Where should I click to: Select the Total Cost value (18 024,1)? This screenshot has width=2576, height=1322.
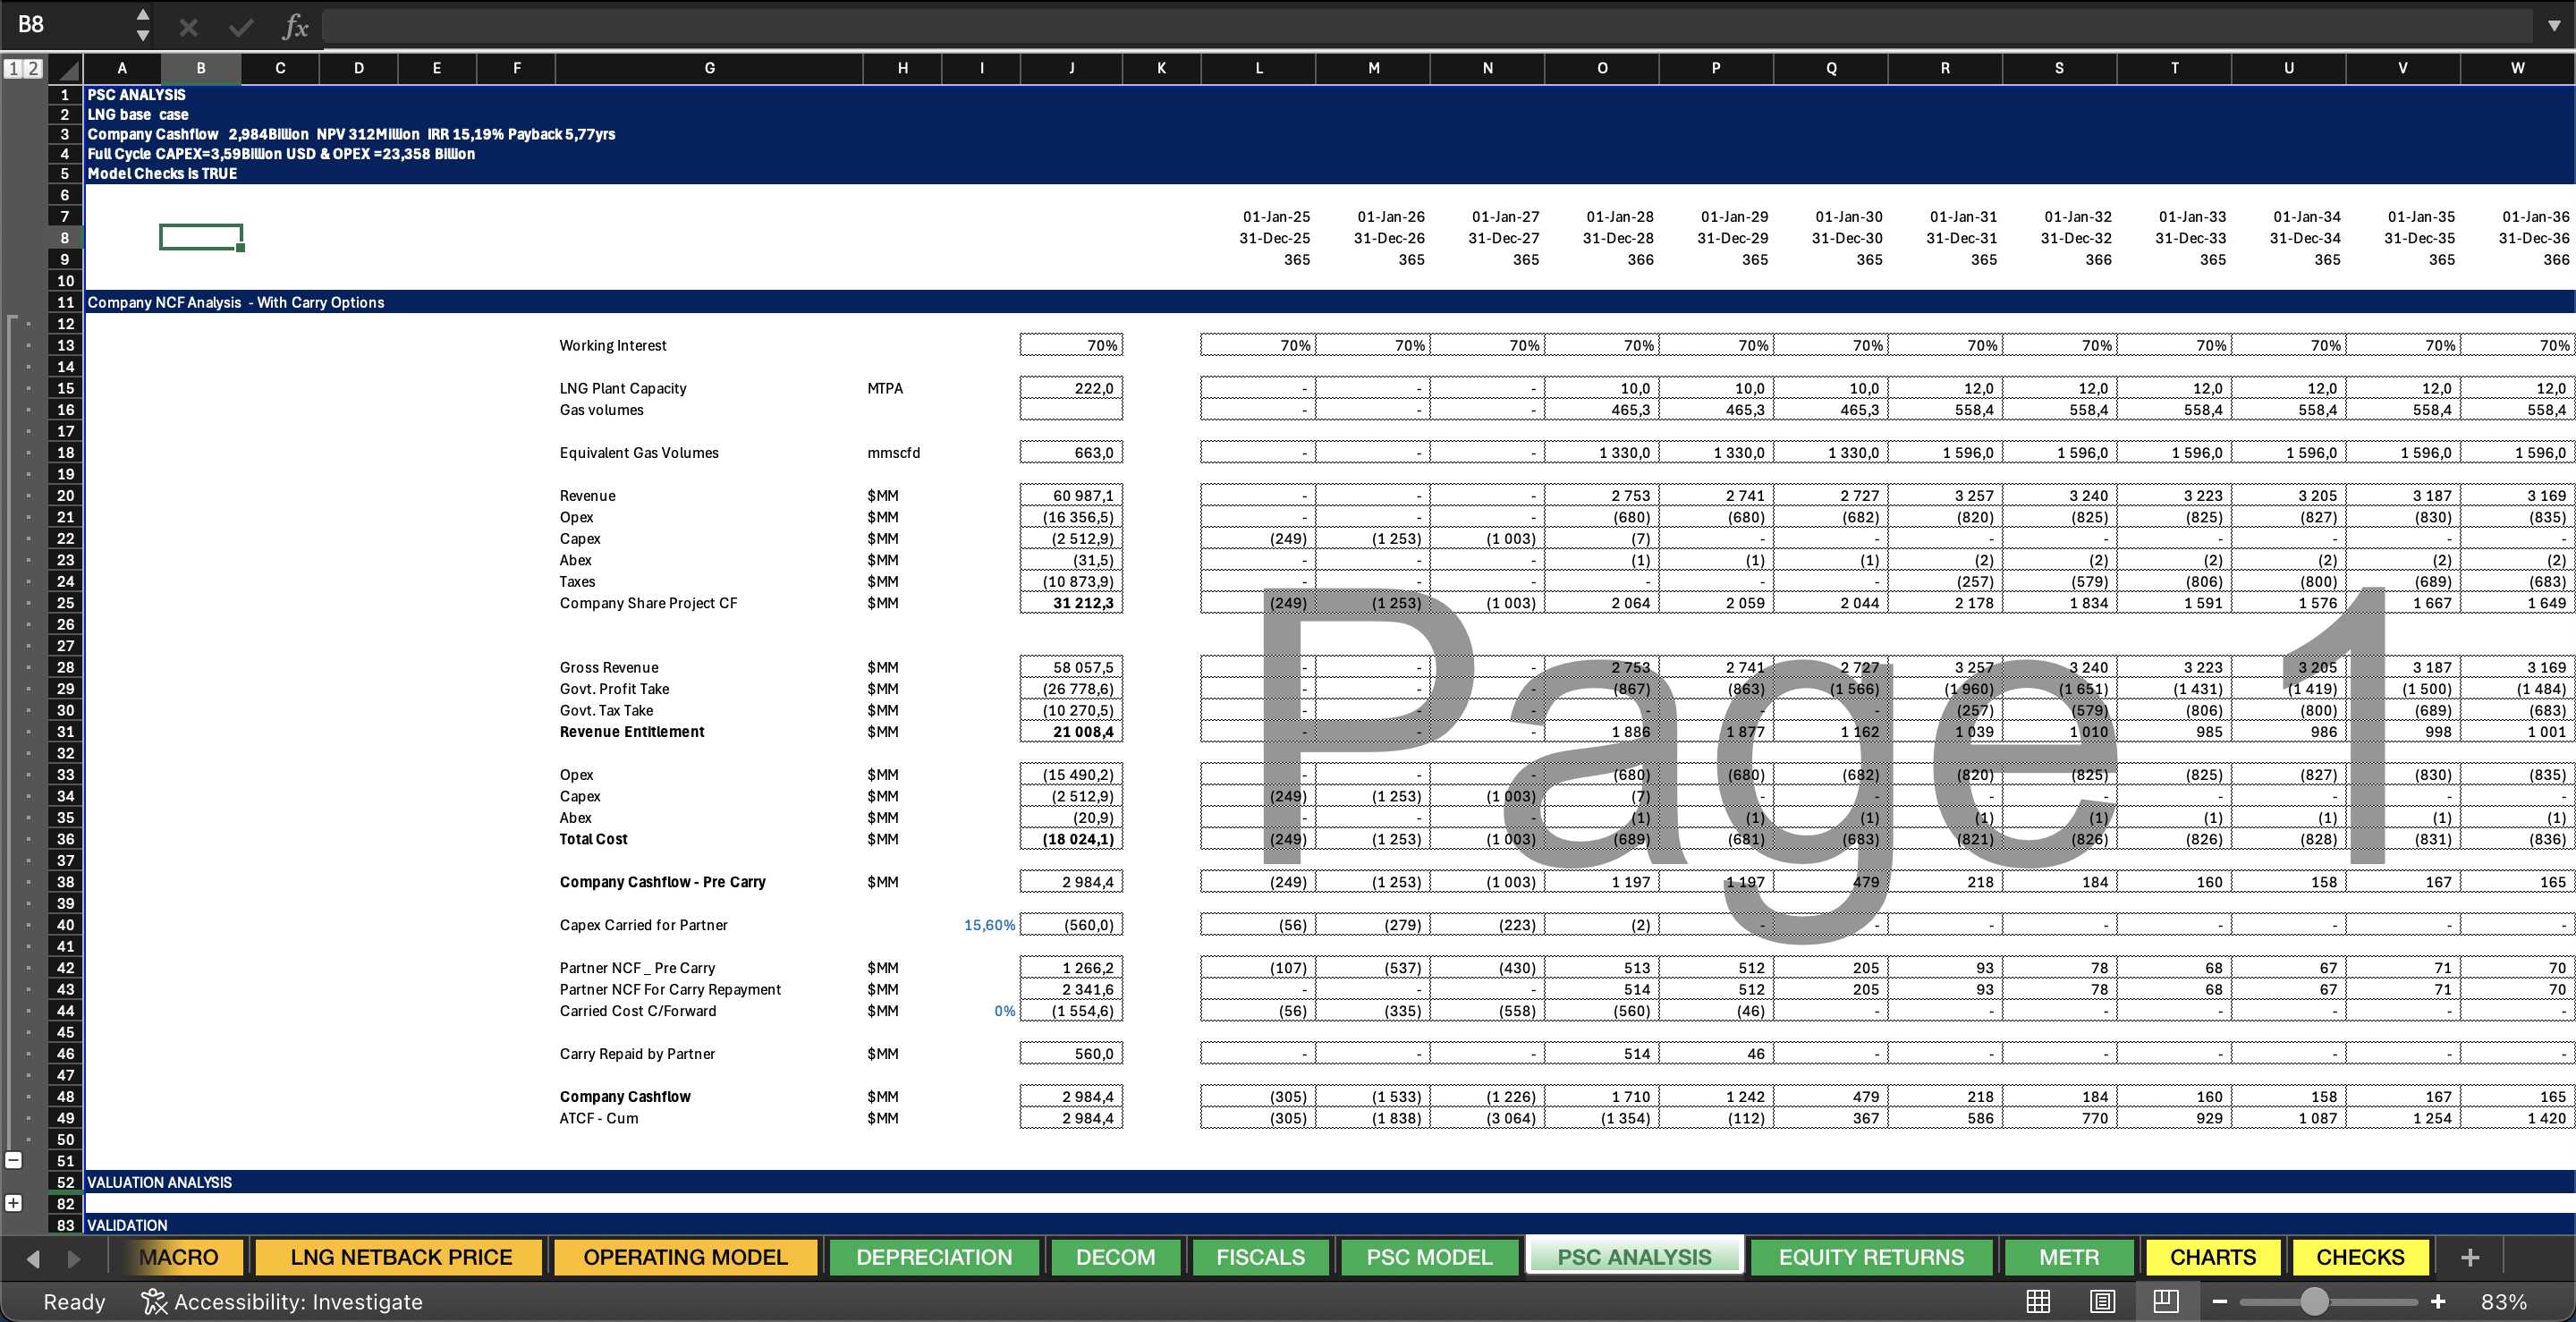(1071, 839)
